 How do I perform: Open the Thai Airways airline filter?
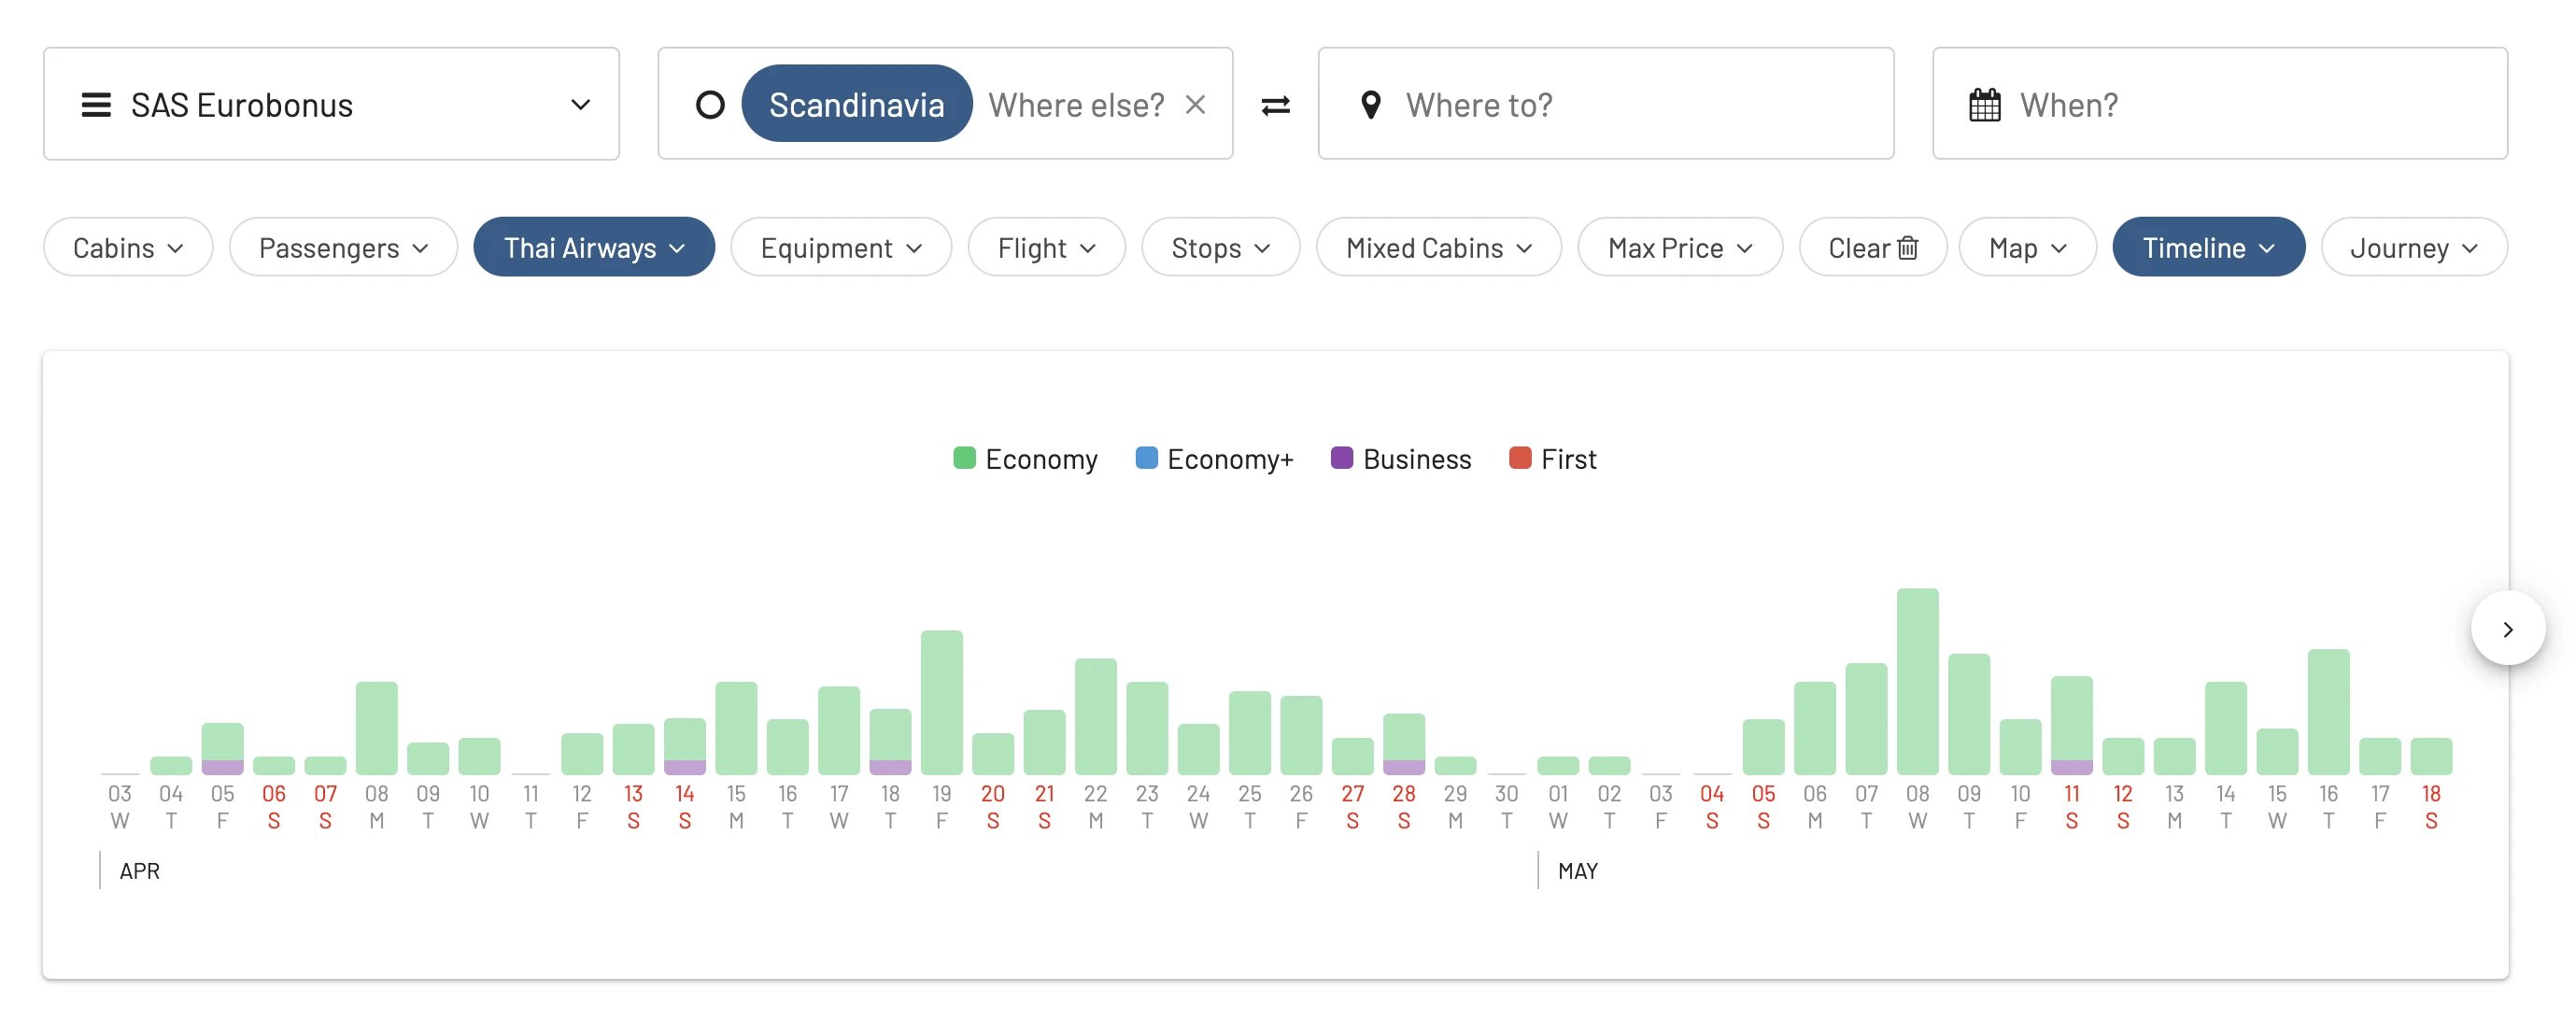pyautogui.click(x=594, y=247)
